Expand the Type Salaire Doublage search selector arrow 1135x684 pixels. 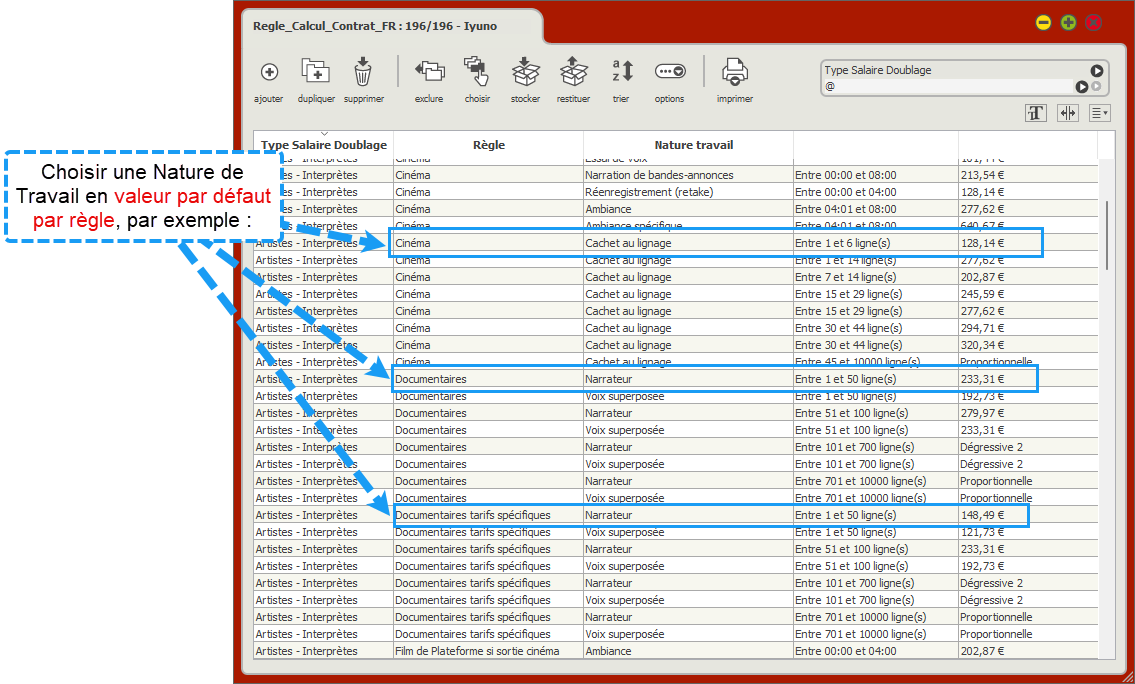(1097, 71)
